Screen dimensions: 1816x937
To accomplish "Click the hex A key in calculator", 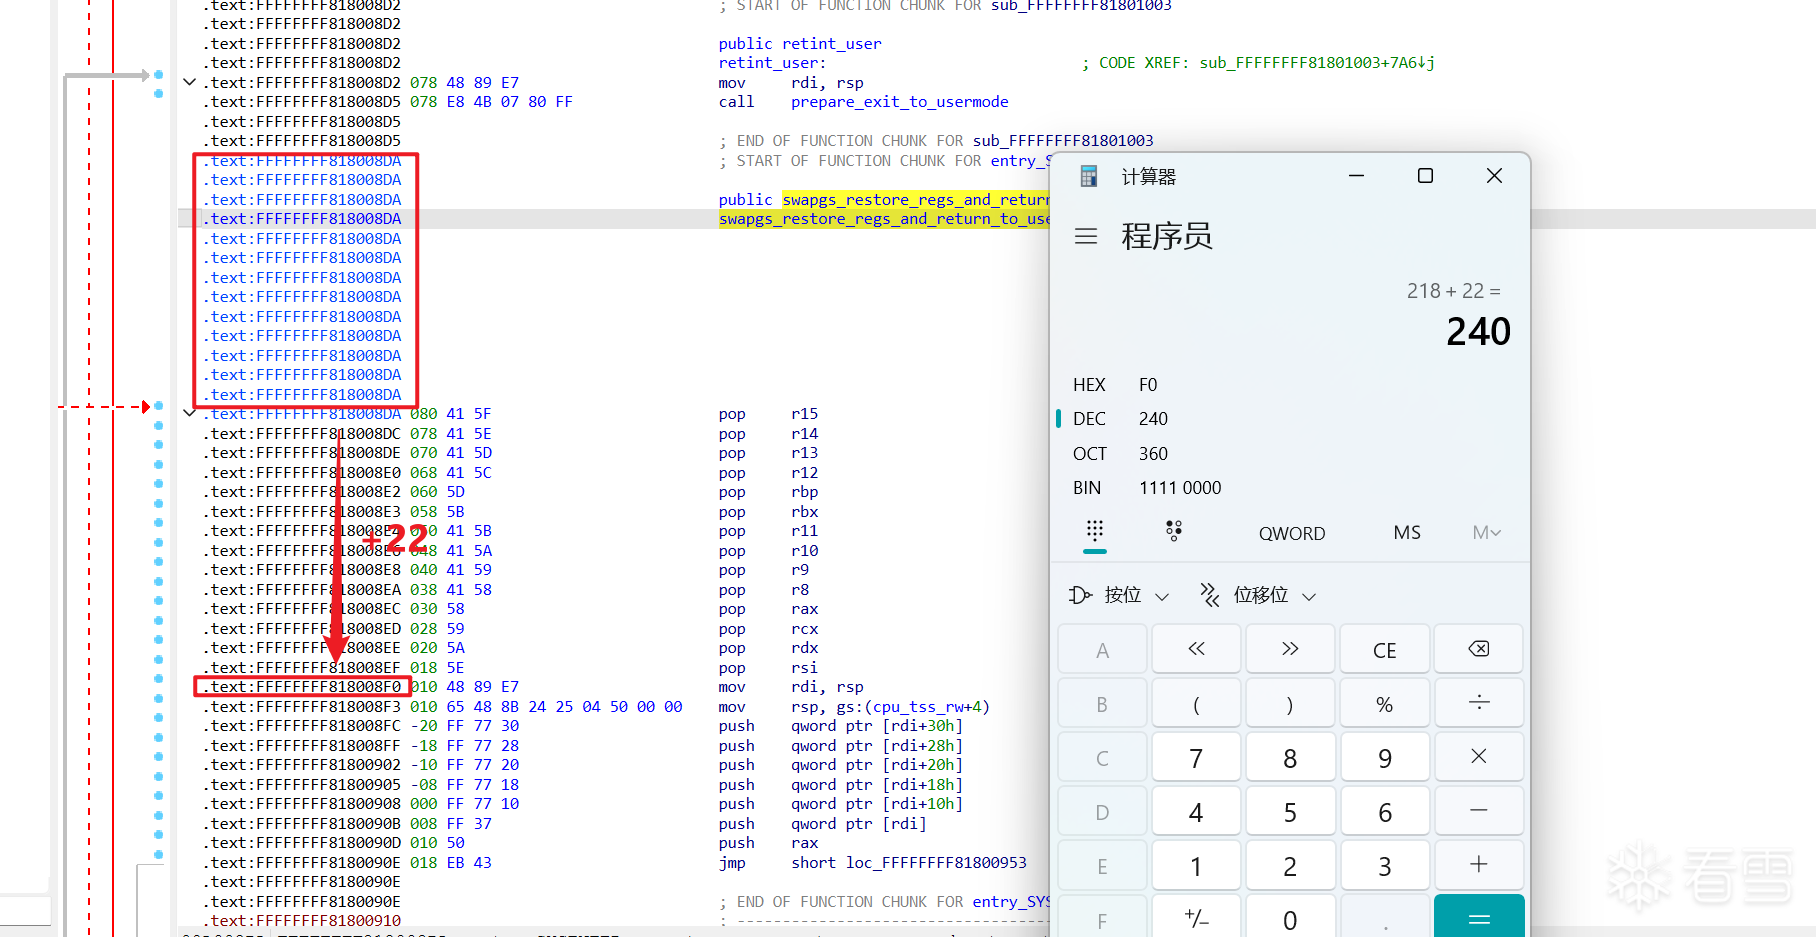I will click(x=1102, y=649).
